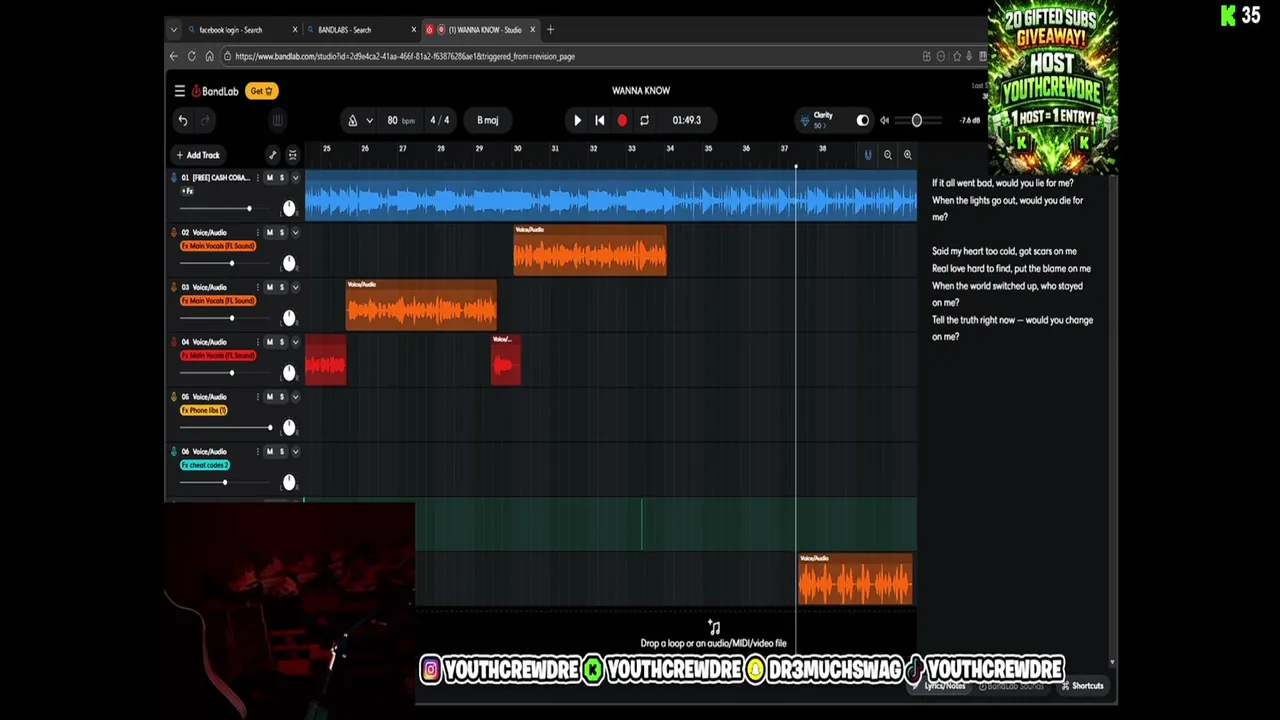This screenshot has width=1280, height=720.
Task: Mute track 02 Voice/Audio
Action: pyautogui.click(x=270, y=232)
